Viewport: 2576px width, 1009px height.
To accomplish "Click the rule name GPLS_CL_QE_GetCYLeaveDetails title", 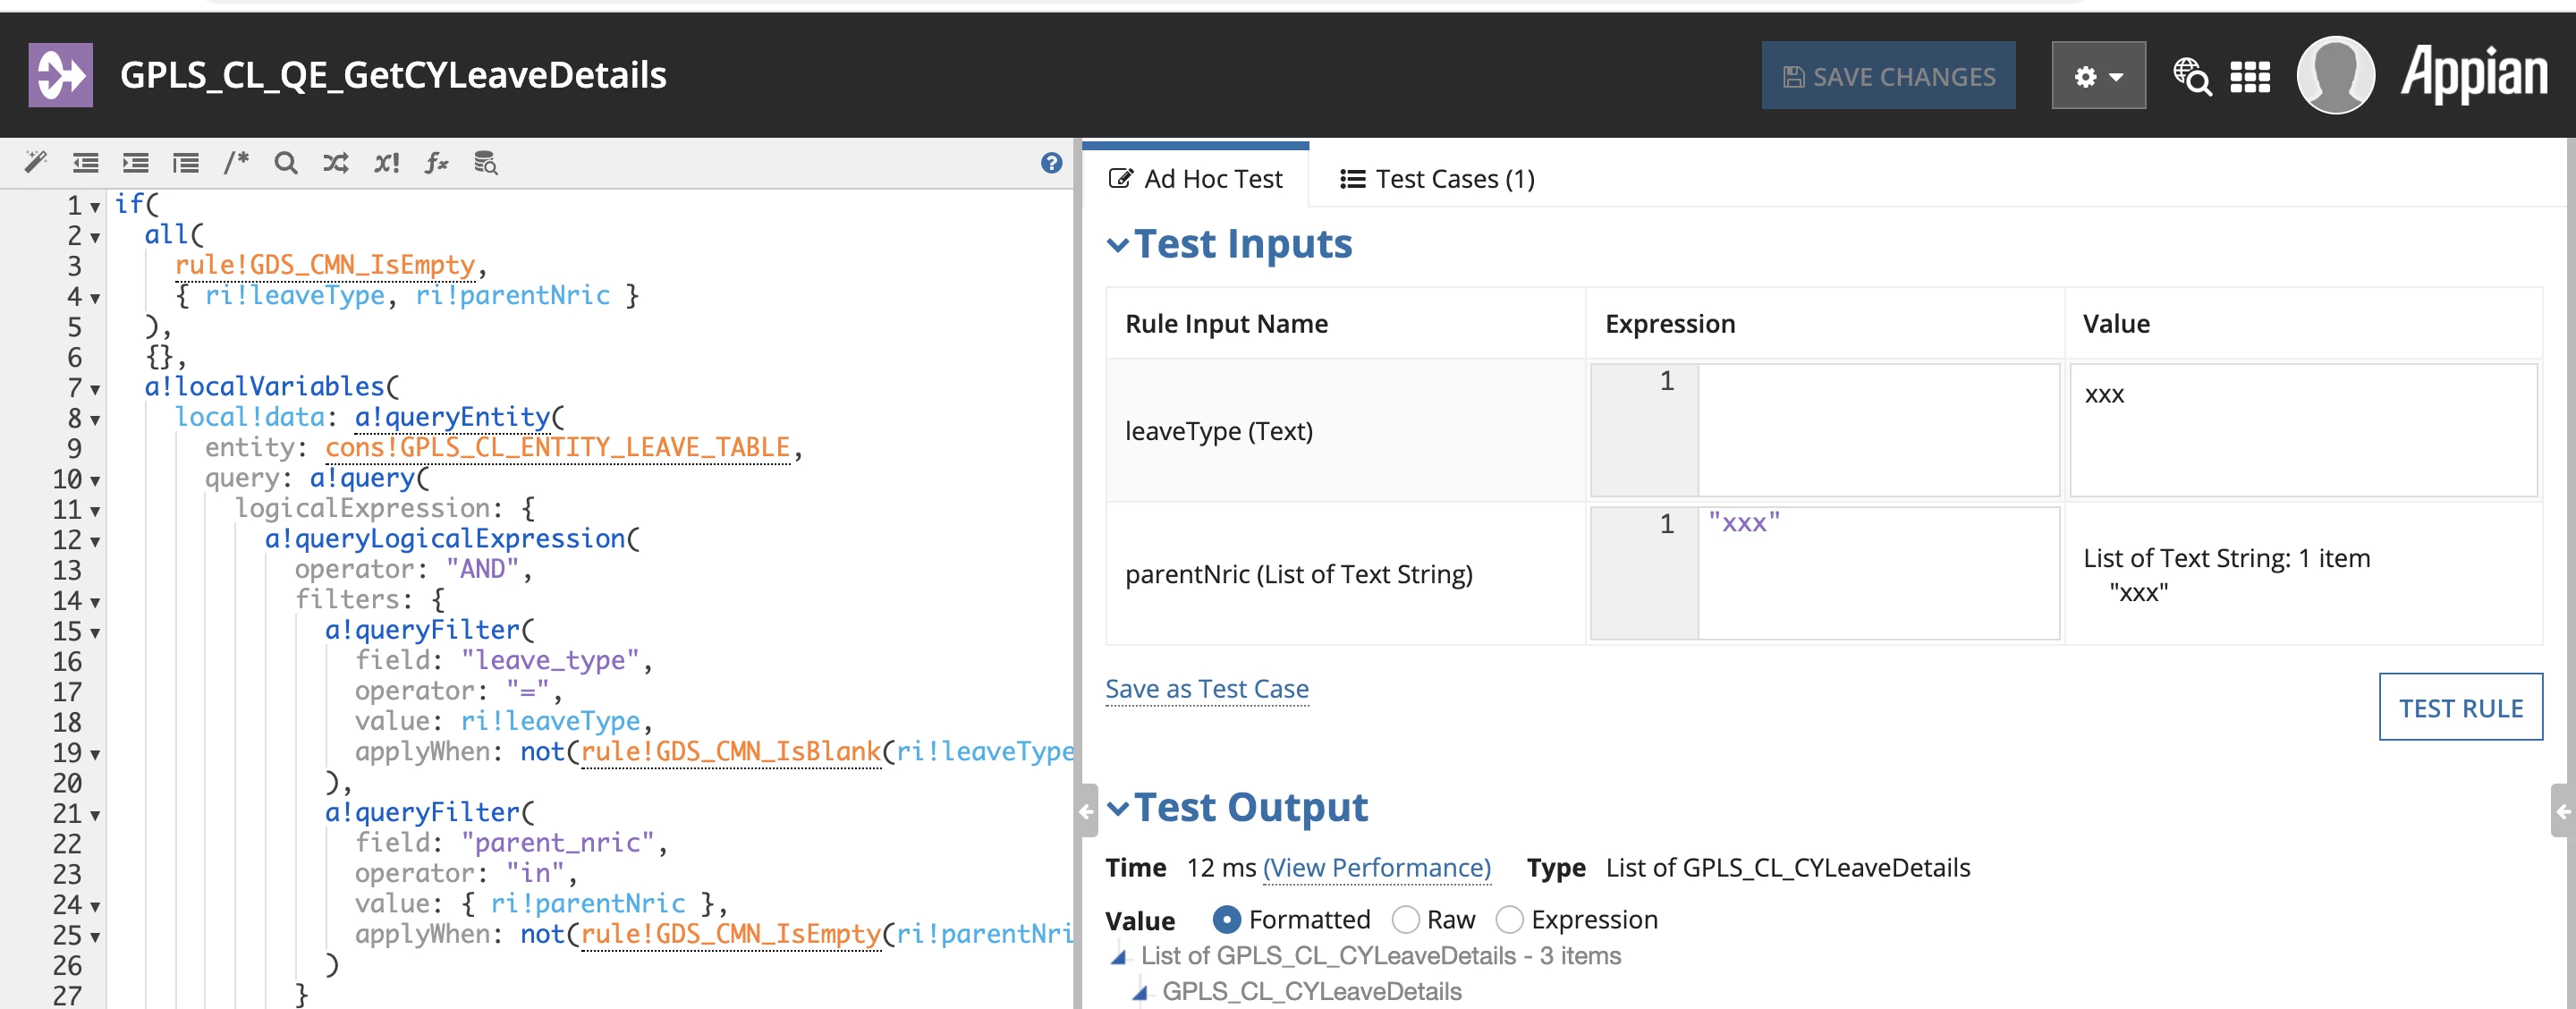I will tap(393, 75).
